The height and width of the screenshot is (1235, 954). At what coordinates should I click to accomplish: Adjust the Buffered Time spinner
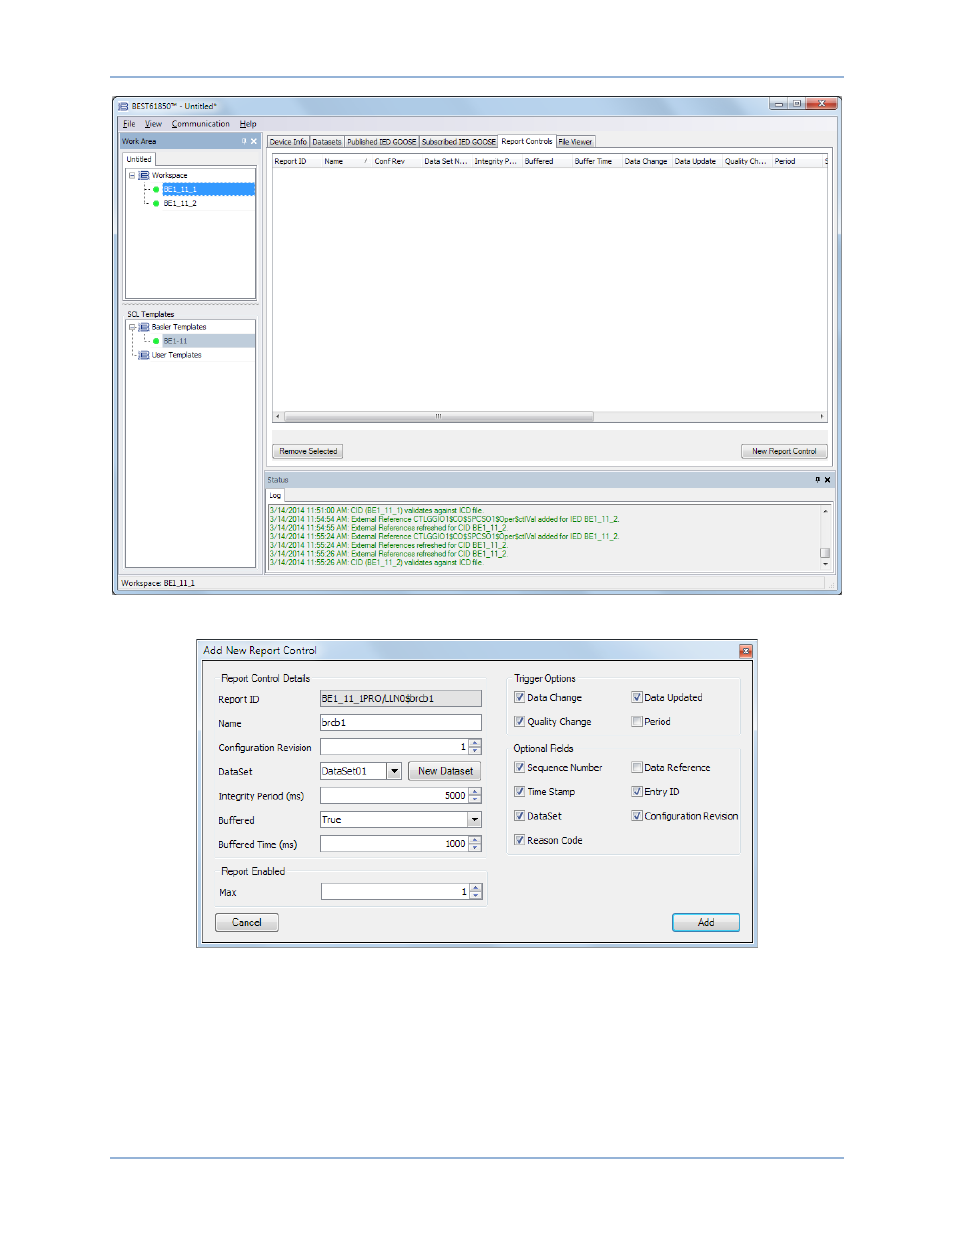pyautogui.click(x=475, y=843)
